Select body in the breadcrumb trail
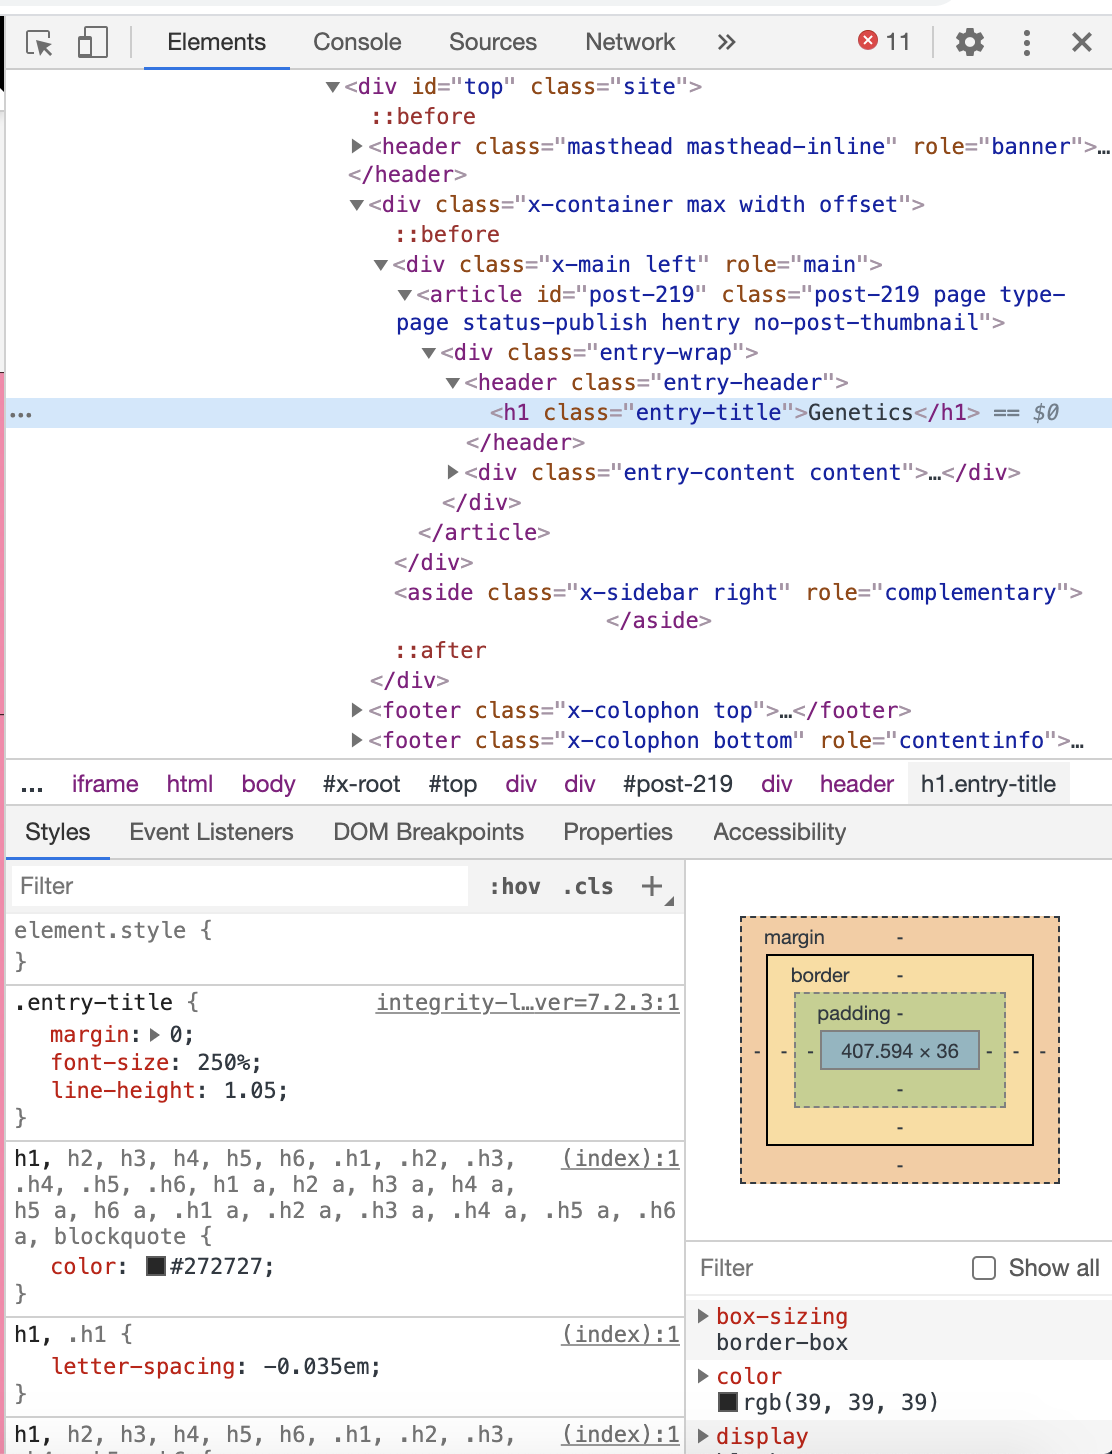 coord(268,784)
